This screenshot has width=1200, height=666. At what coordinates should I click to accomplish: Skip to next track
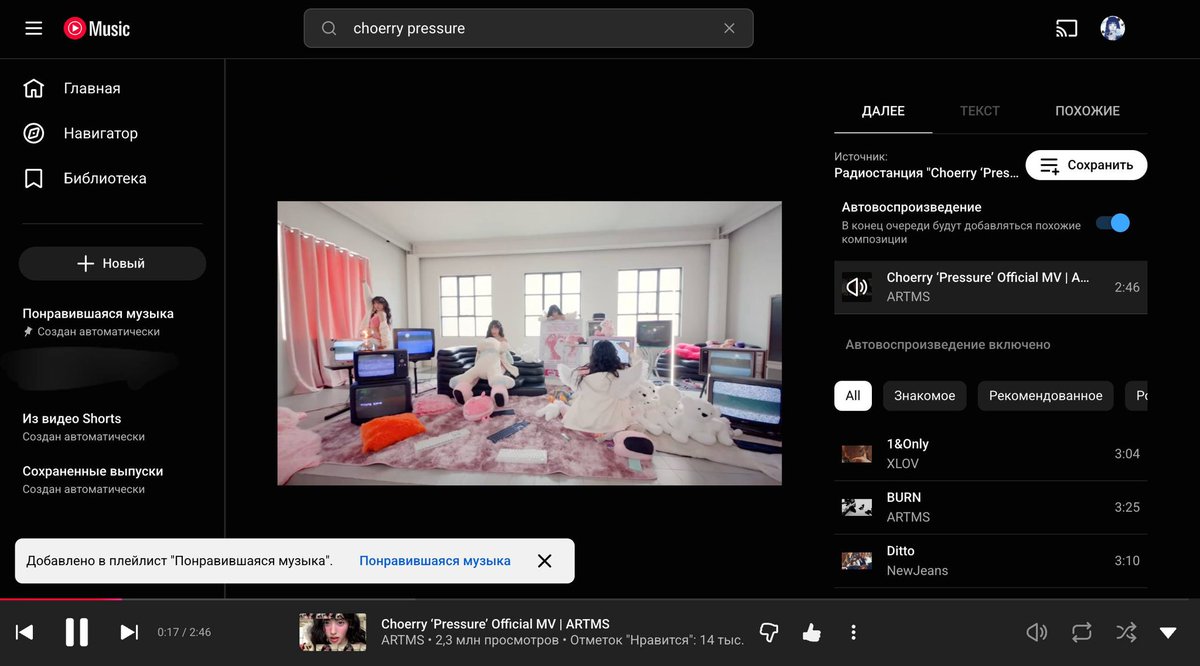129,632
